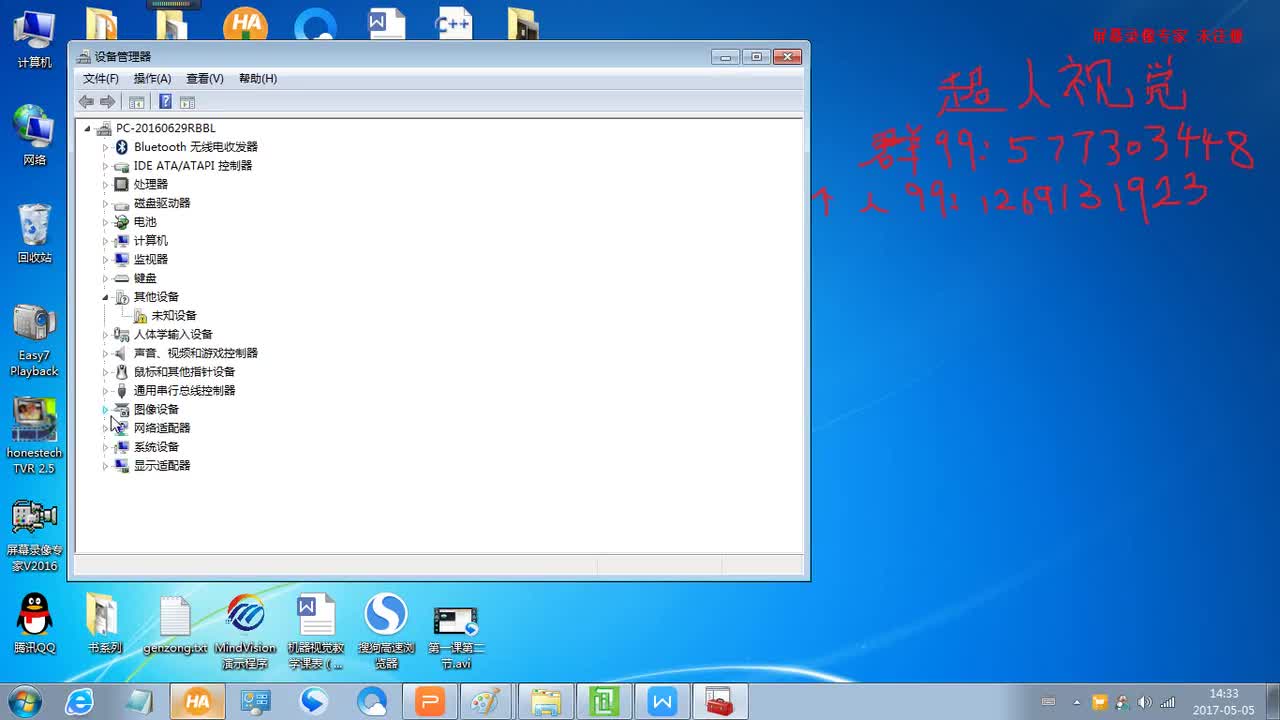Select the 鼠标和其他指针设备 mouse icon
Viewport: 1280px width, 720px height.
pyautogui.click(x=122, y=372)
